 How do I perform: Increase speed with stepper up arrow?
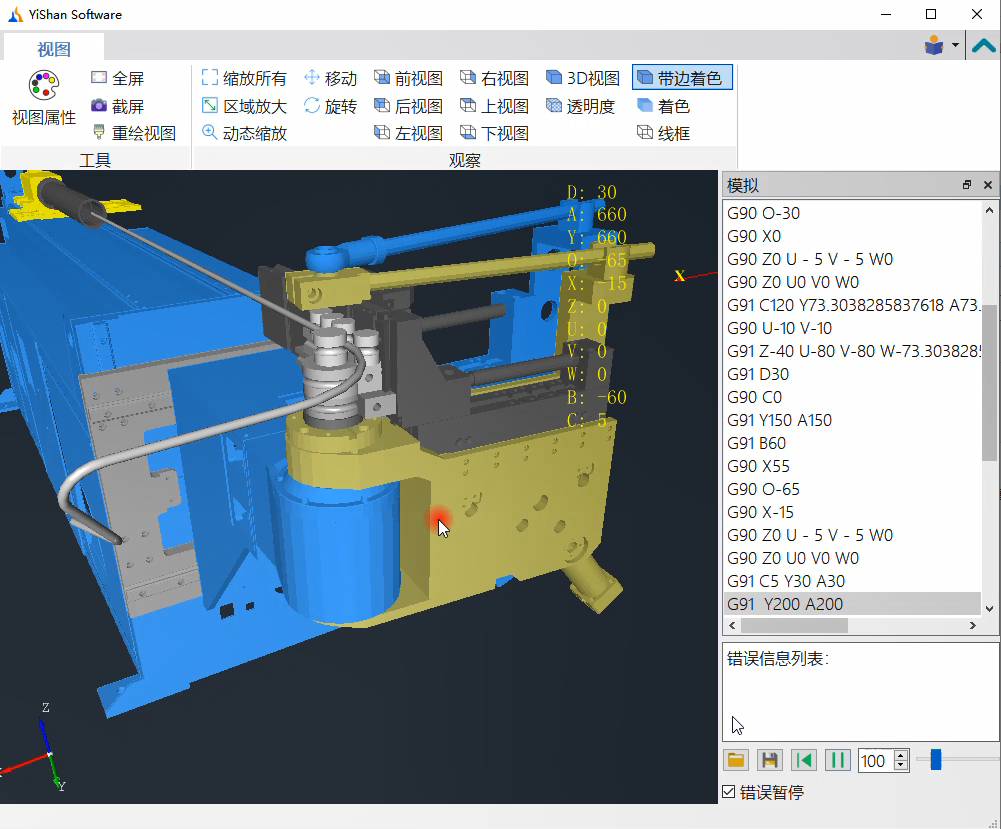pyautogui.click(x=901, y=755)
